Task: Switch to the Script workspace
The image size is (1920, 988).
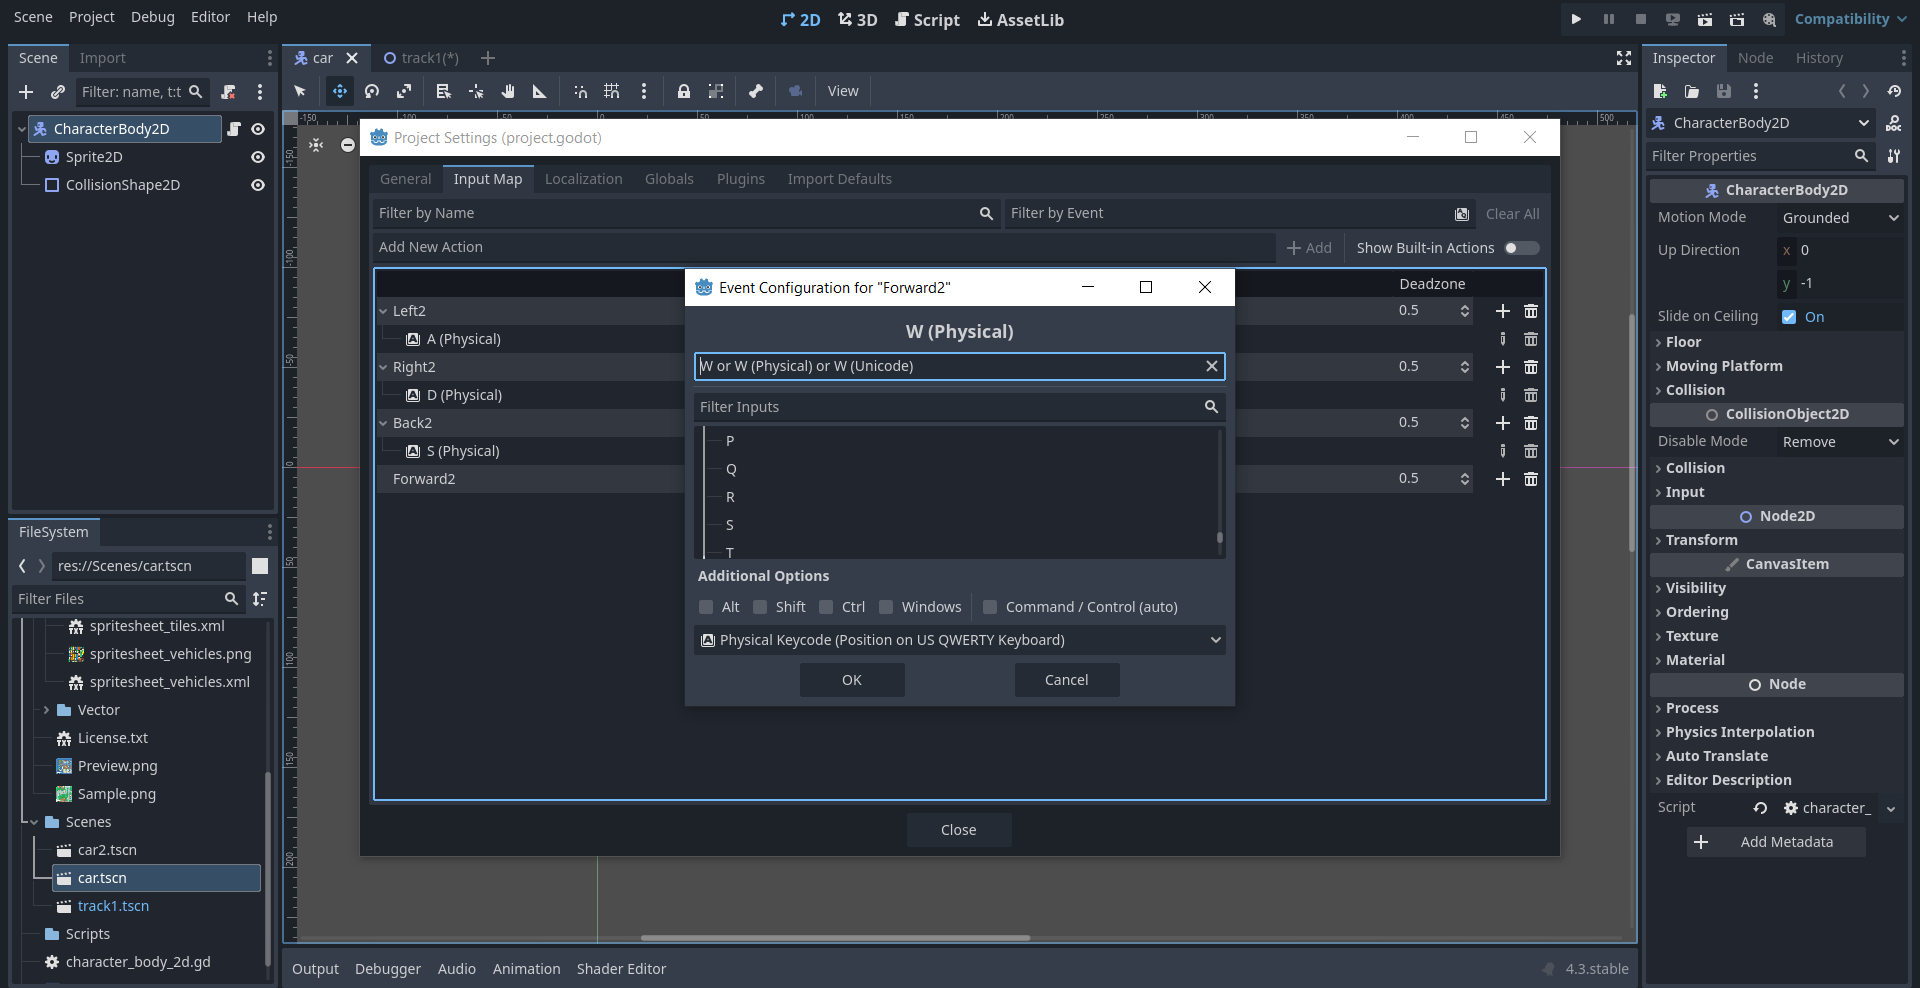Action: point(927,20)
